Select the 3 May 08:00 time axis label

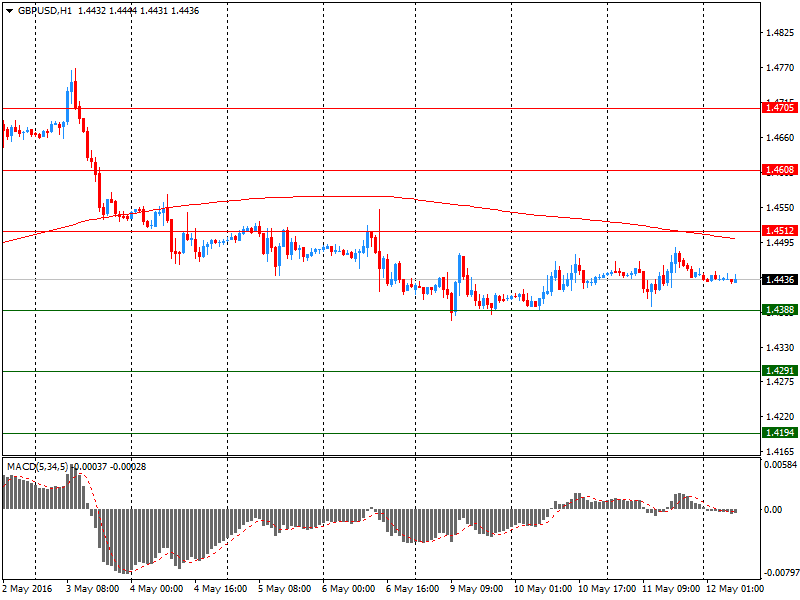click(92, 589)
